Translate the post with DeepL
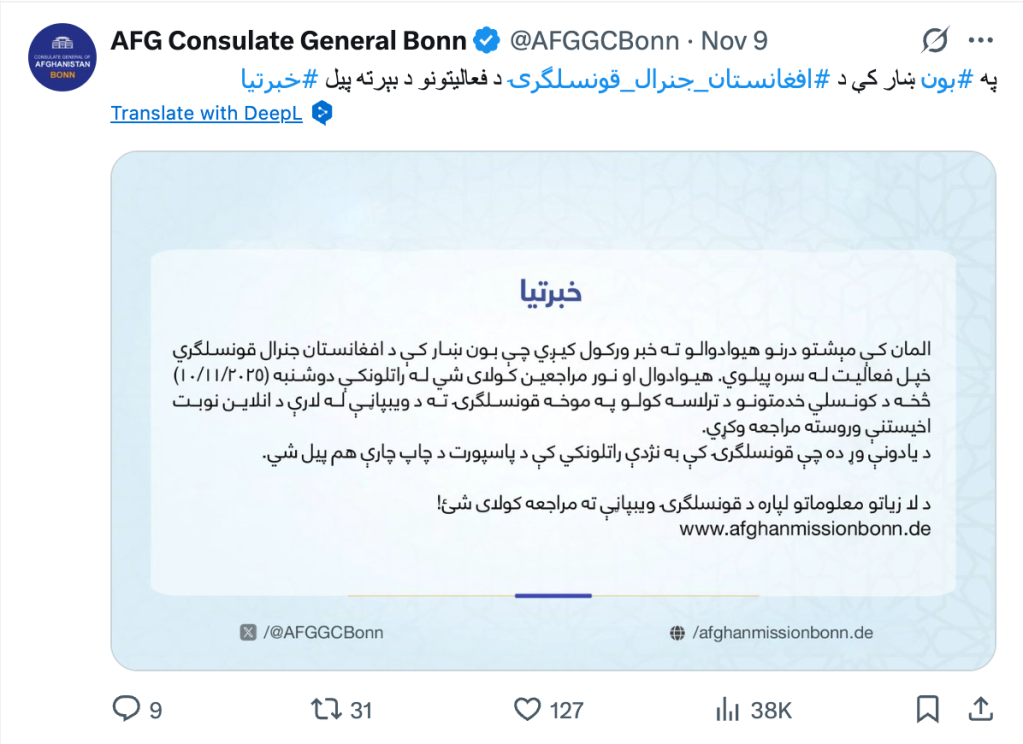The height and width of the screenshot is (744, 1023). point(203,113)
